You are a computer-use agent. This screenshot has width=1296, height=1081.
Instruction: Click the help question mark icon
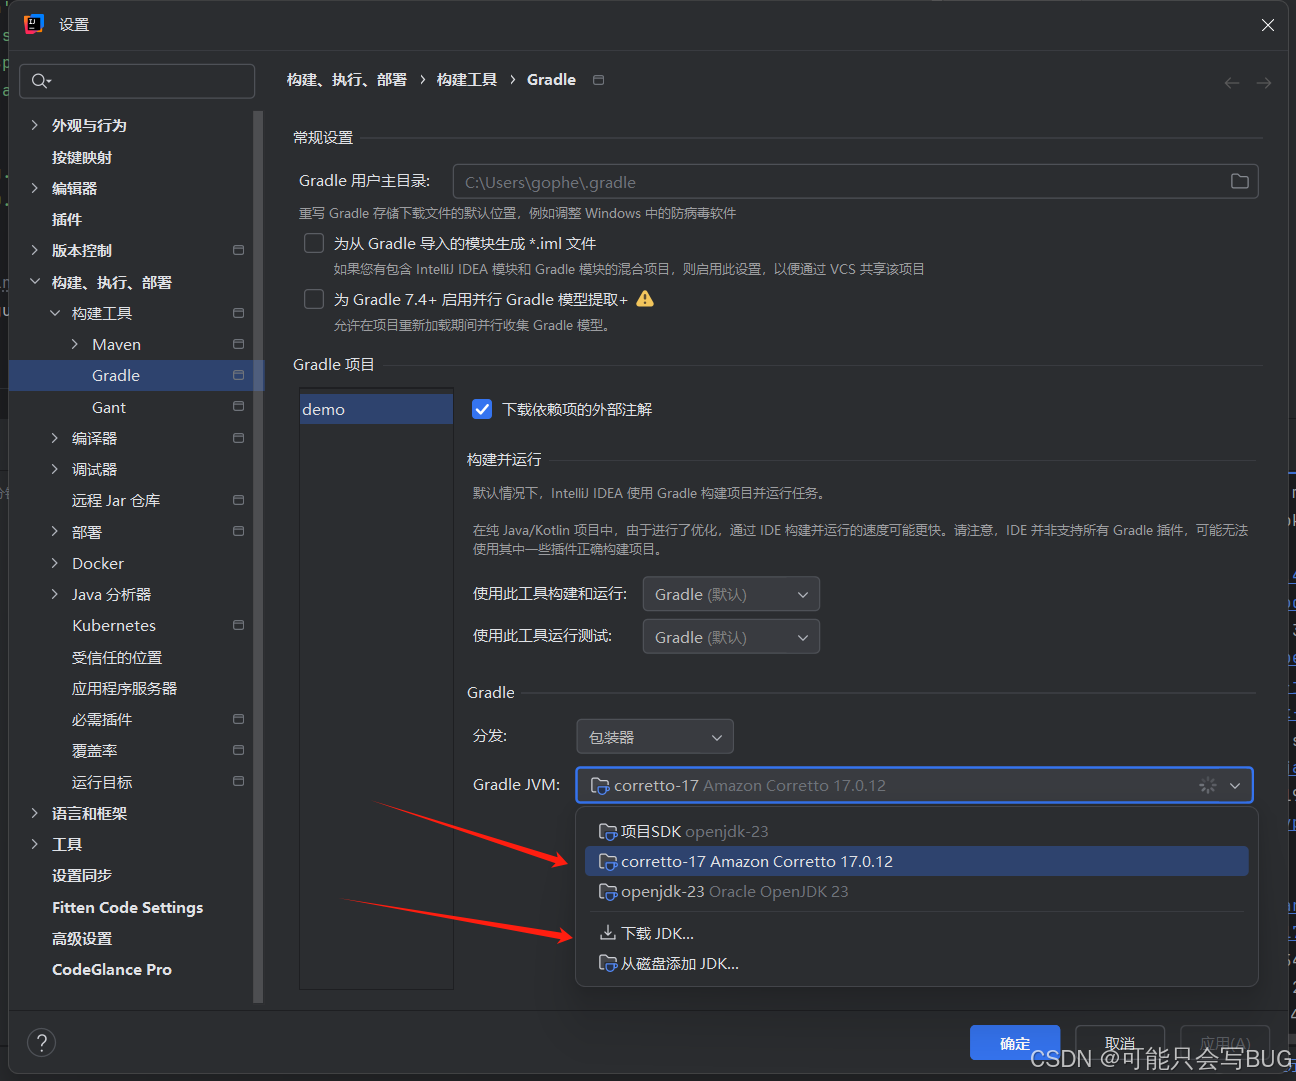(x=41, y=1043)
